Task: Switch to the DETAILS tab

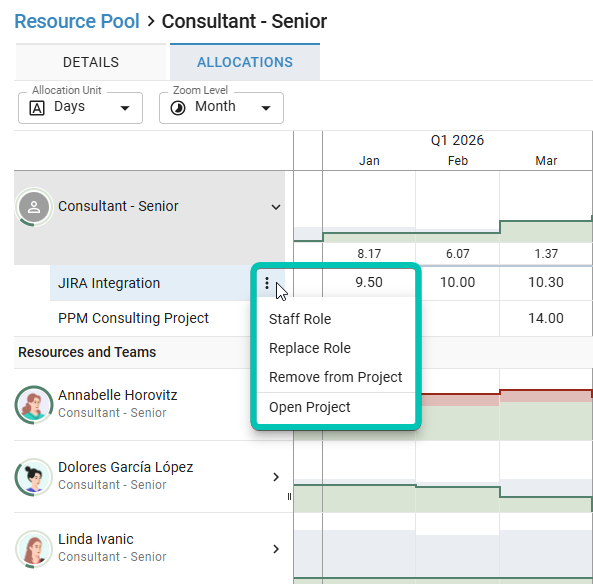Action: 91,62
